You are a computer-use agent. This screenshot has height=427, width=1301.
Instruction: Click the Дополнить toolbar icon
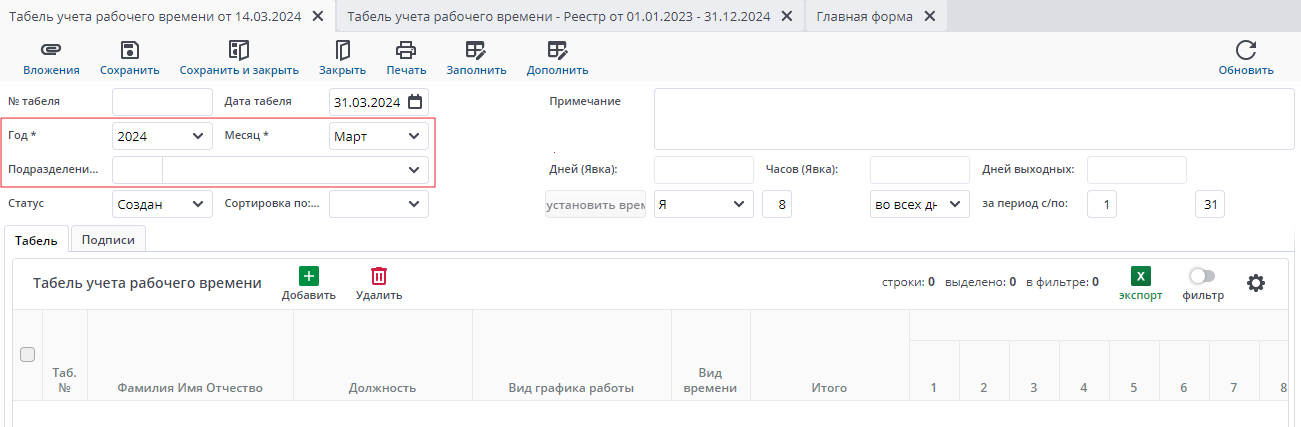557,50
